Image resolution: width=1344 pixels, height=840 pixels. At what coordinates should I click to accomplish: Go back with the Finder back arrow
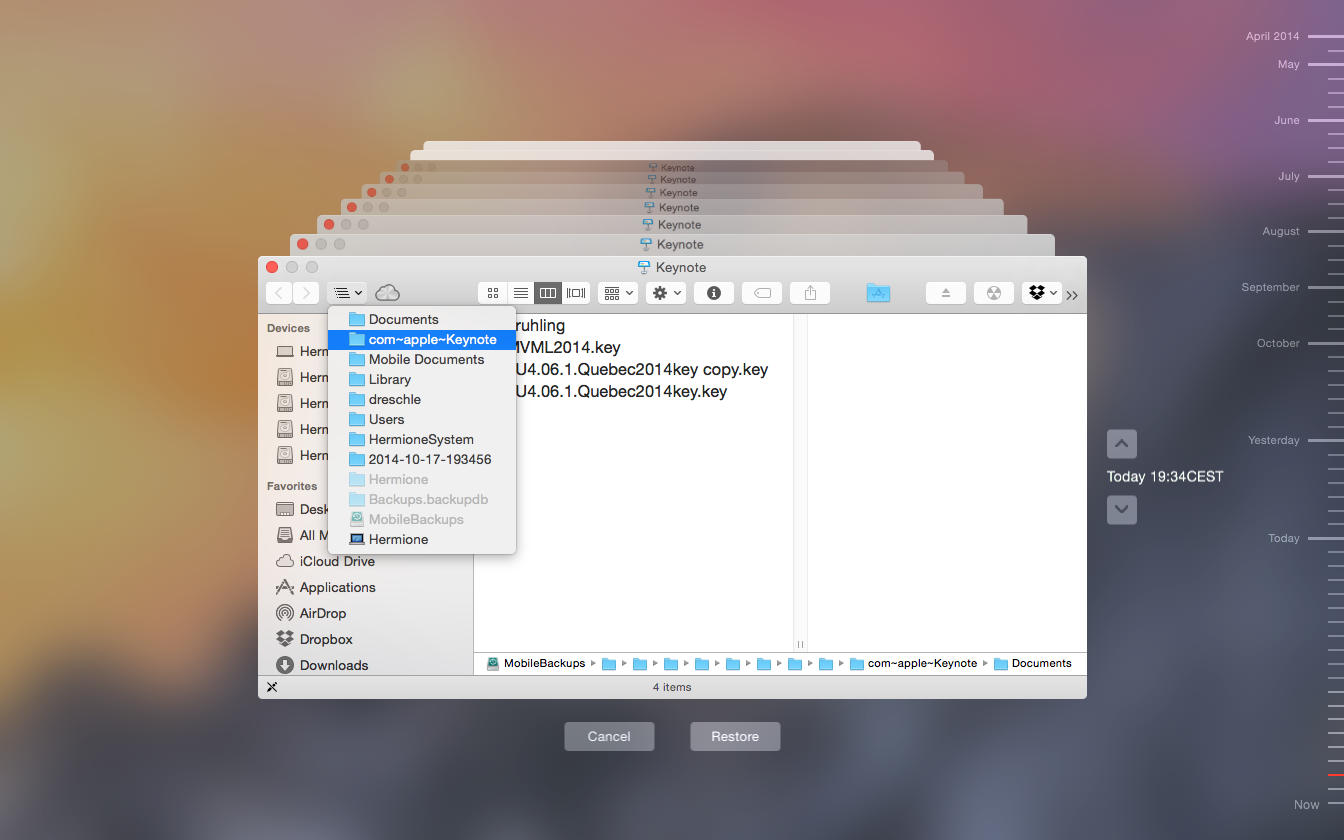tap(279, 293)
